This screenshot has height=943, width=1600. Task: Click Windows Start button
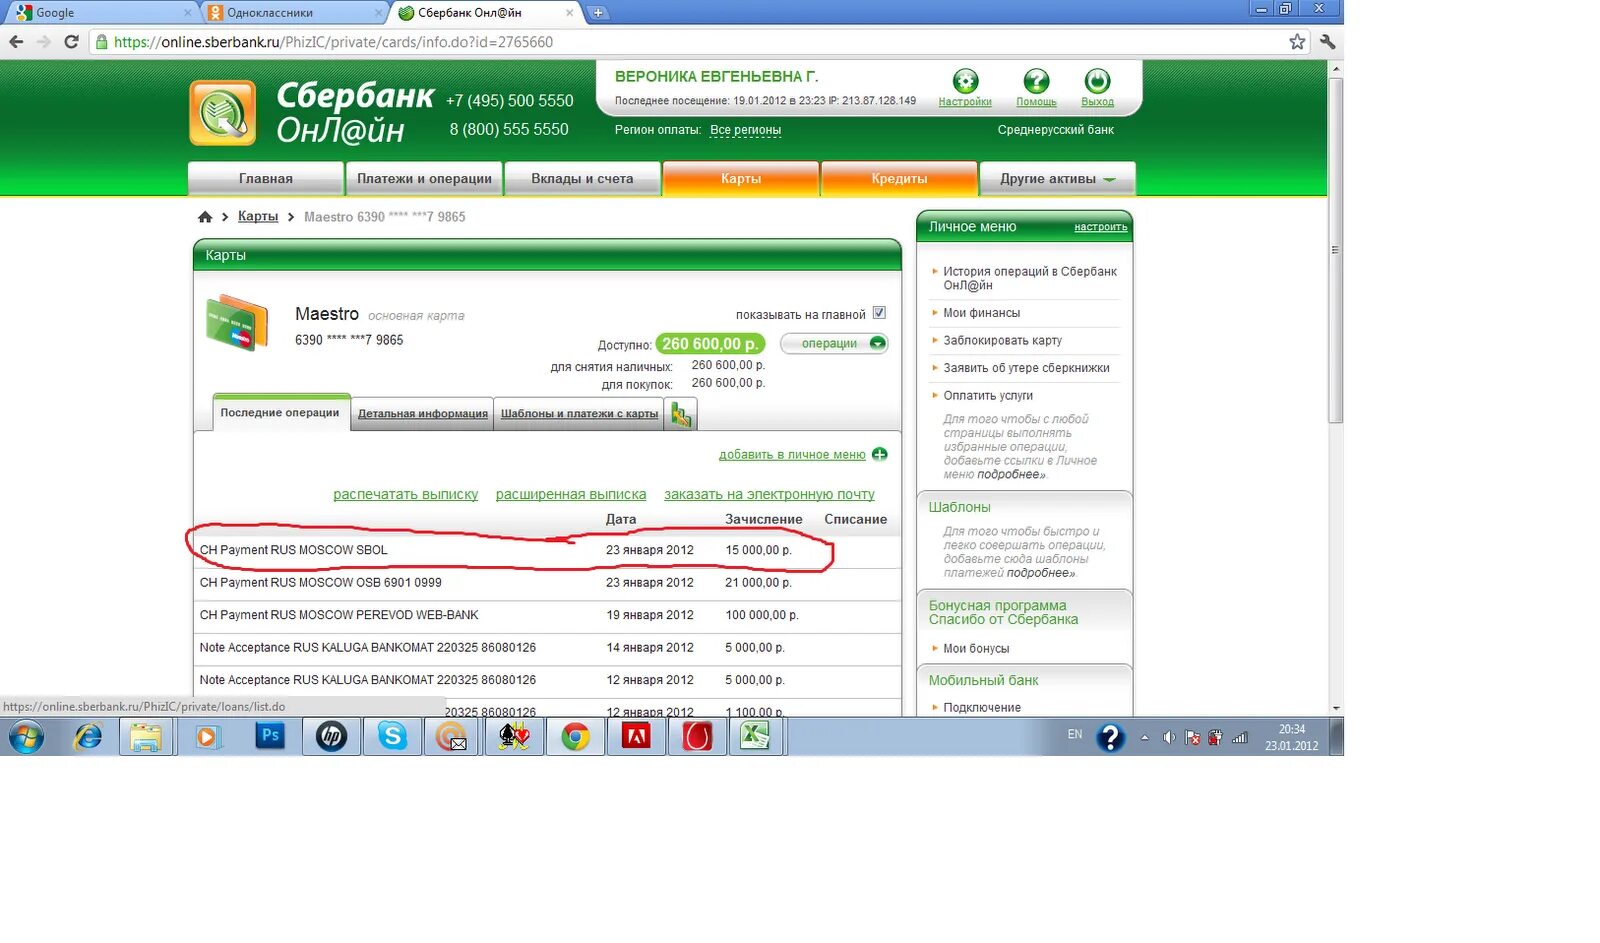point(27,738)
